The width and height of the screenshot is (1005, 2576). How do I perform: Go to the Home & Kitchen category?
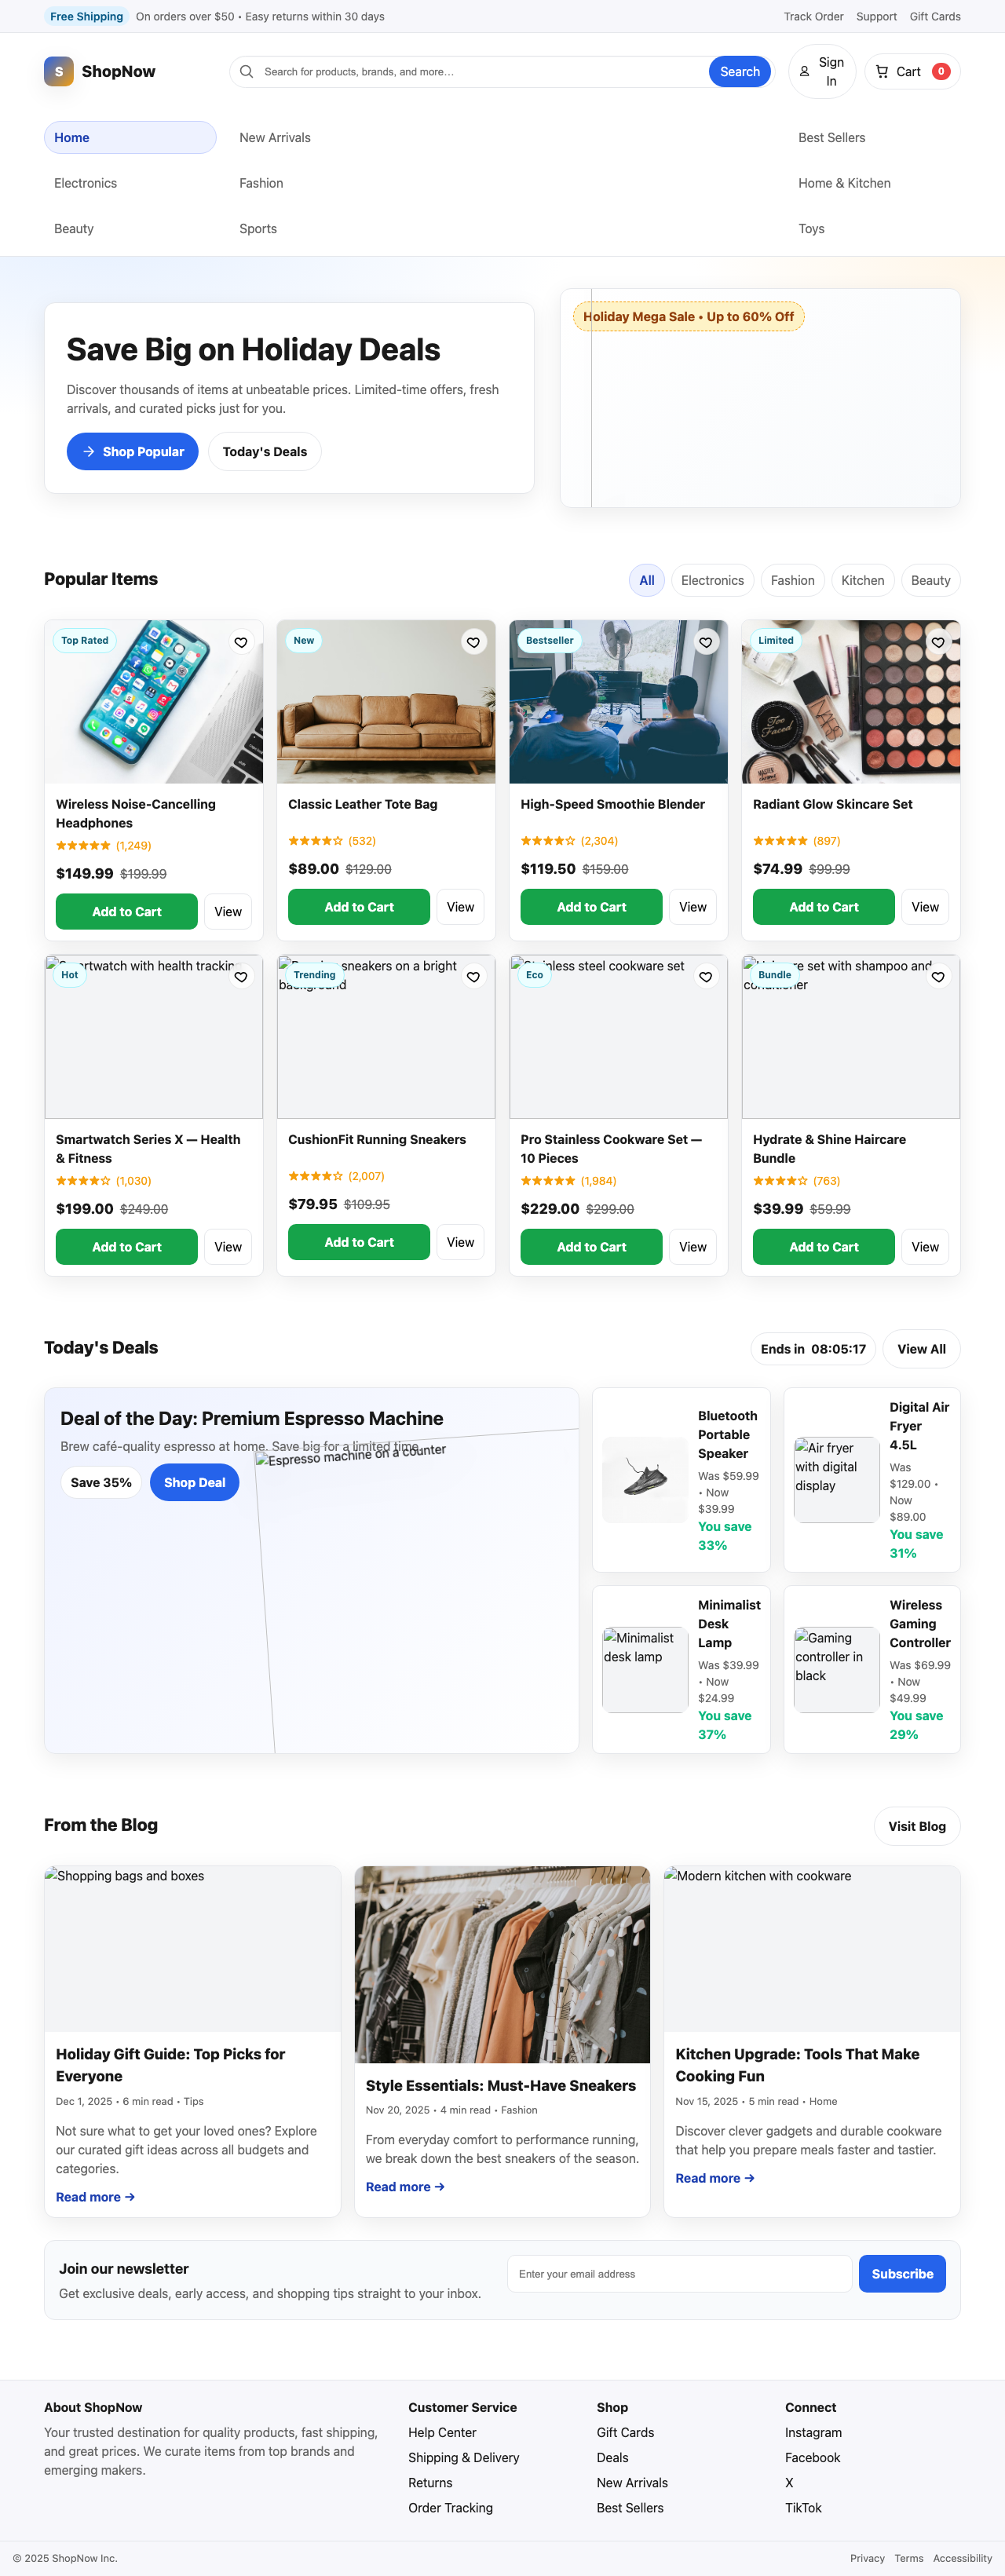844,183
